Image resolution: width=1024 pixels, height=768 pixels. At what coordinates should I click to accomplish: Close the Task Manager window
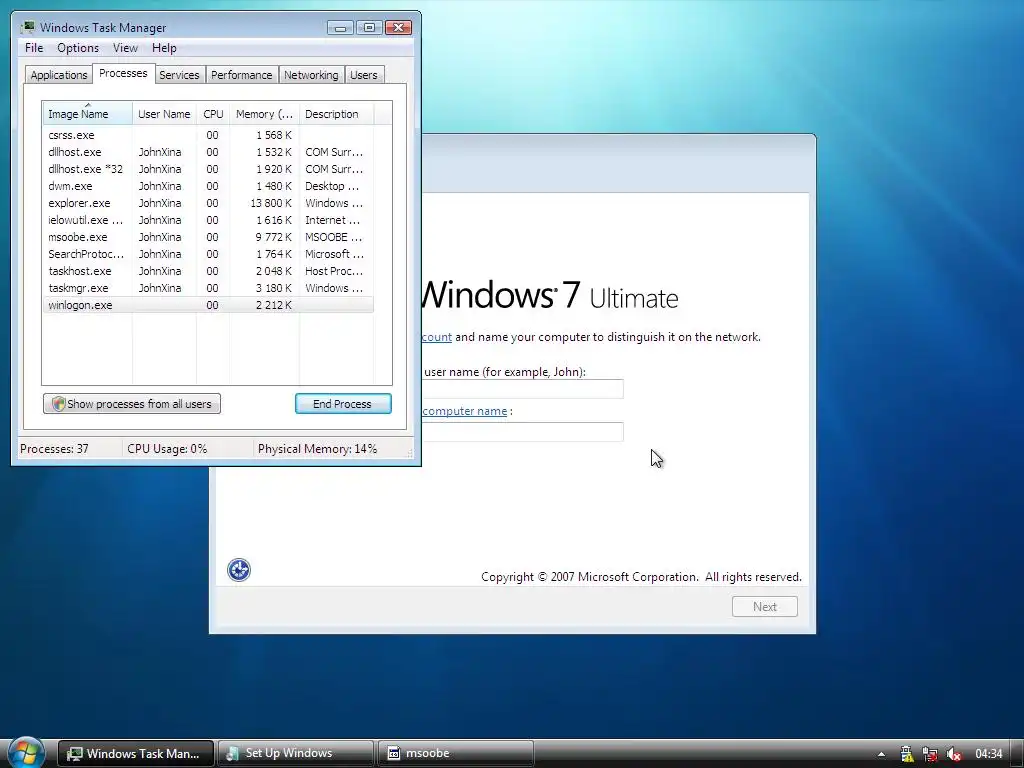[x=398, y=27]
